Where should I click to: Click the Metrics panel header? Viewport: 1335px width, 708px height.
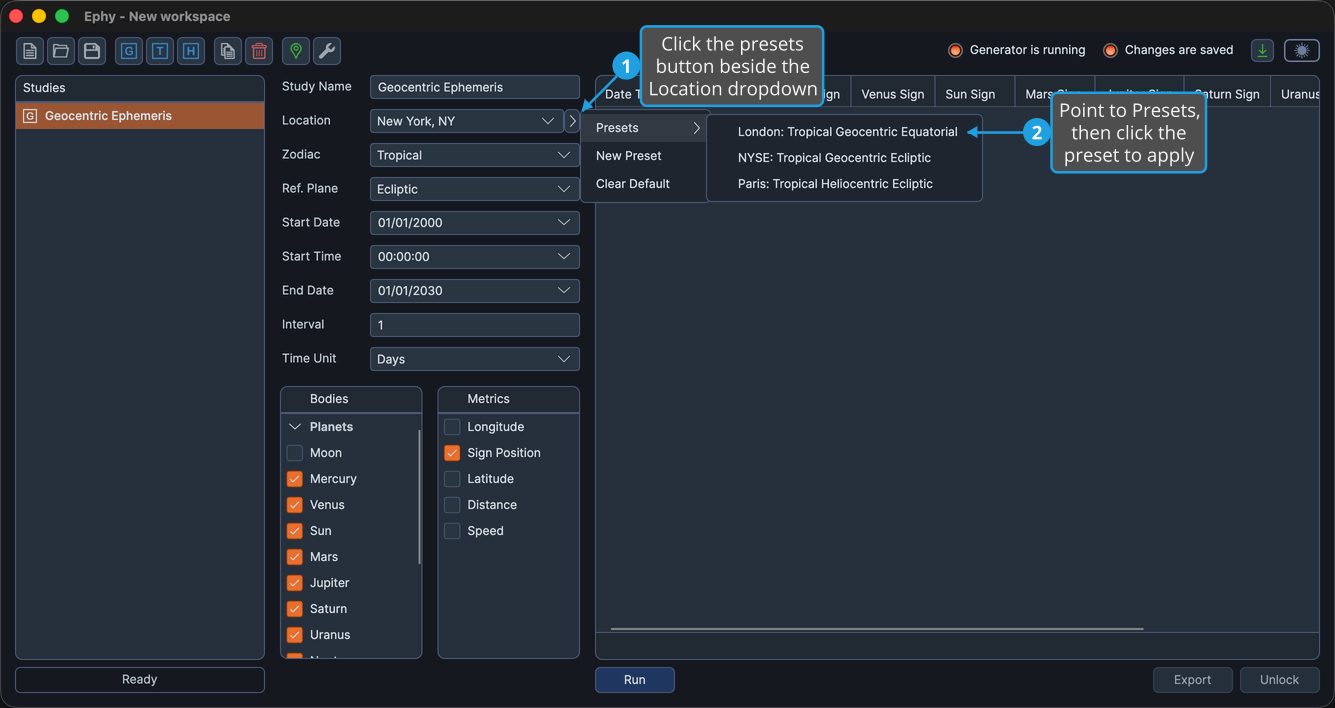(508, 399)
